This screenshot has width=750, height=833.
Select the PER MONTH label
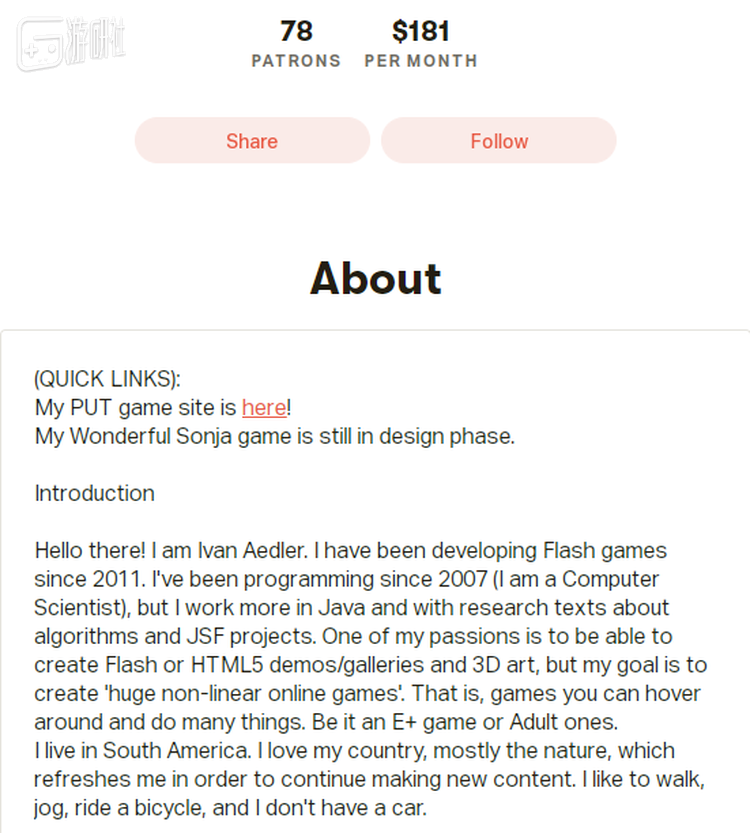click(420, 61)
